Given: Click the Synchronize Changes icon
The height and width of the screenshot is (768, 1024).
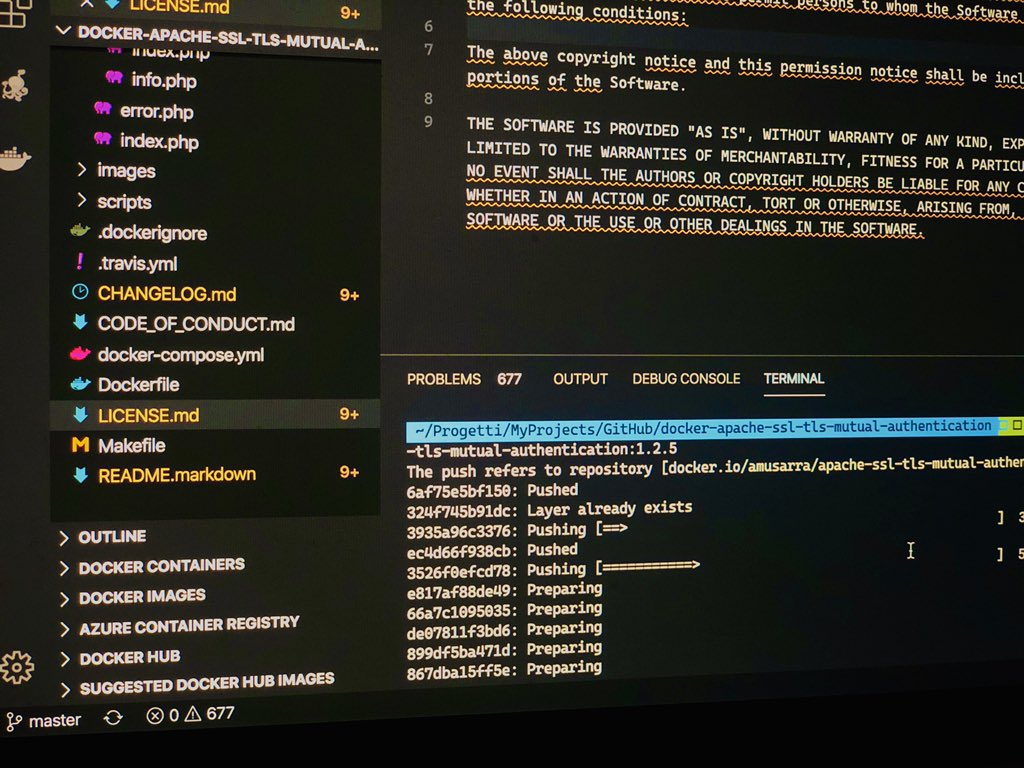Looking at the screenshot, I should 113,718.
